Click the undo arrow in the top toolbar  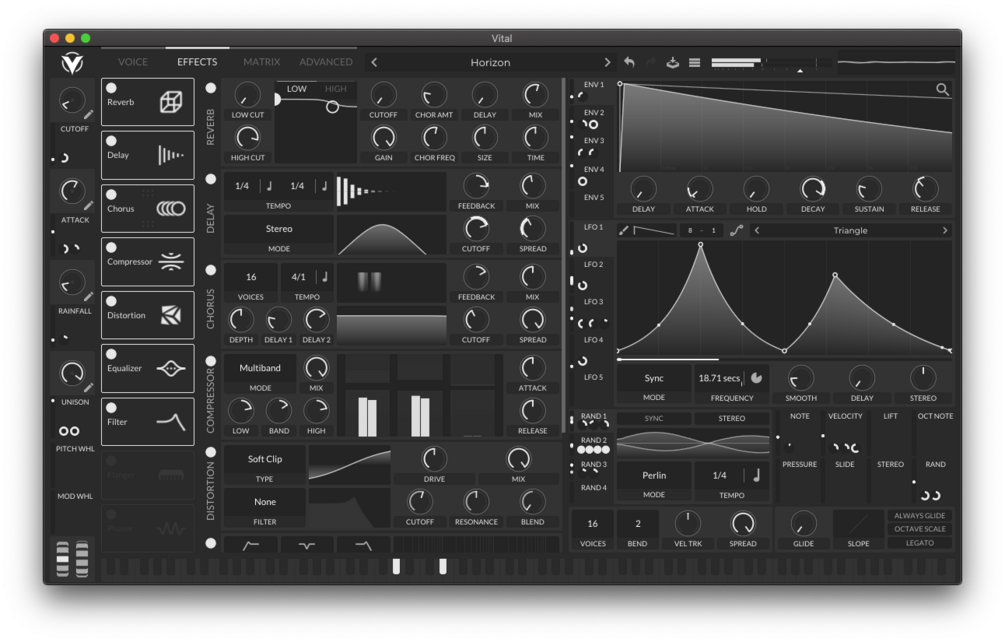click(628, 62)
